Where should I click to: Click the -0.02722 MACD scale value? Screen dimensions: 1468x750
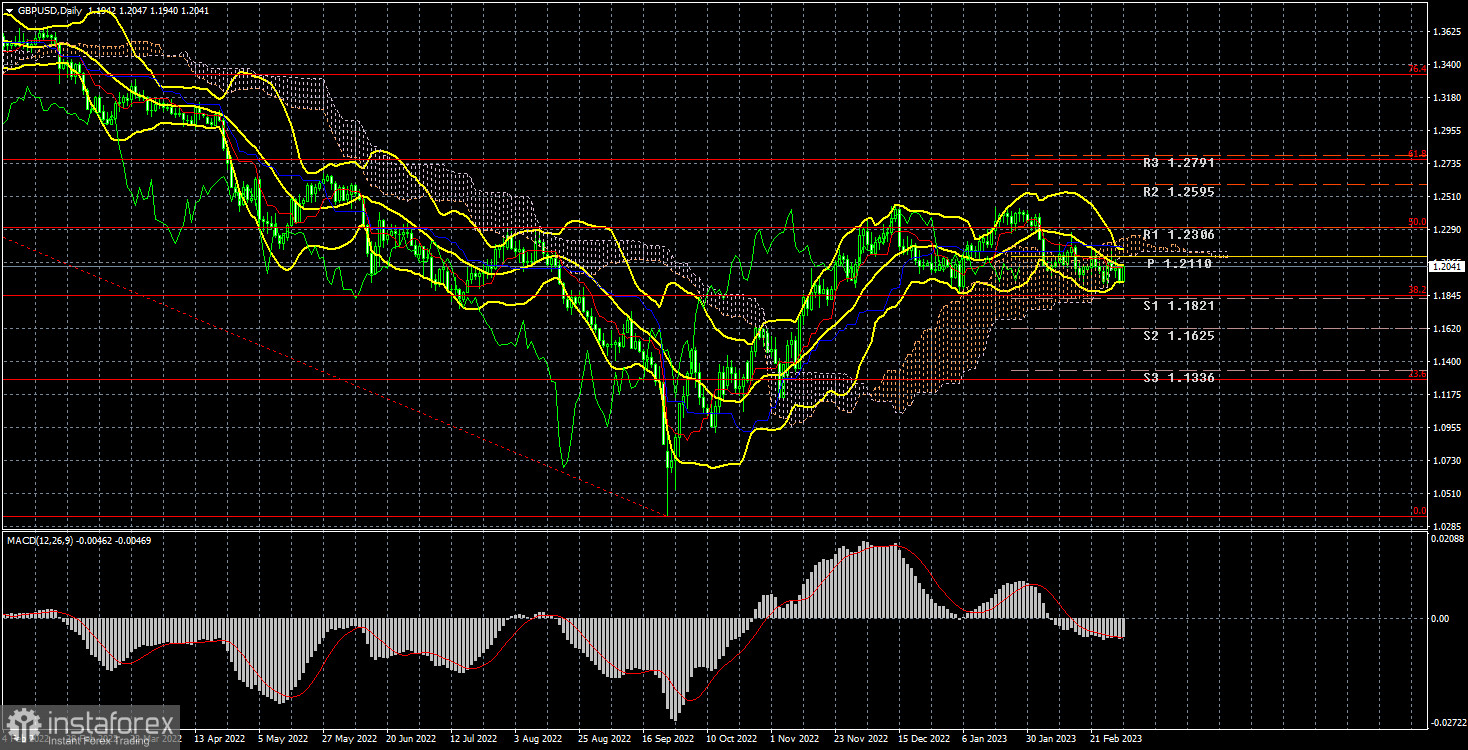(x=1448, y=722)
